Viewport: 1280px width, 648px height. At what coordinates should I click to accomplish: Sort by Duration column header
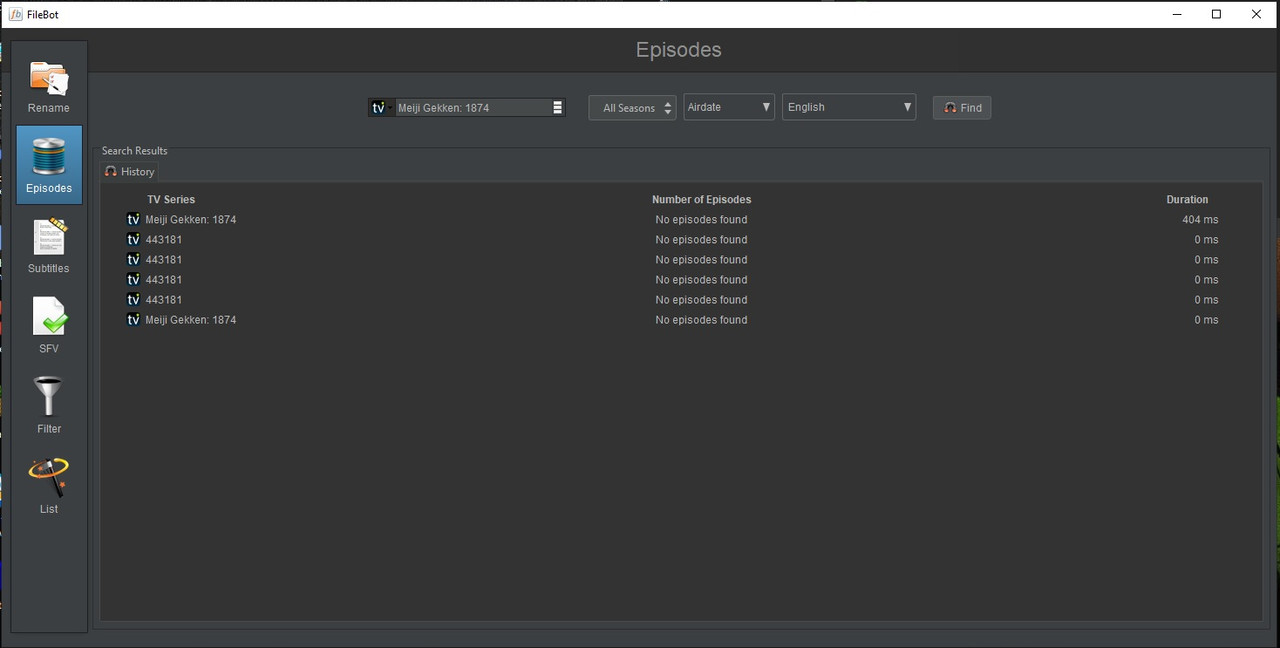click(1187, 199)
